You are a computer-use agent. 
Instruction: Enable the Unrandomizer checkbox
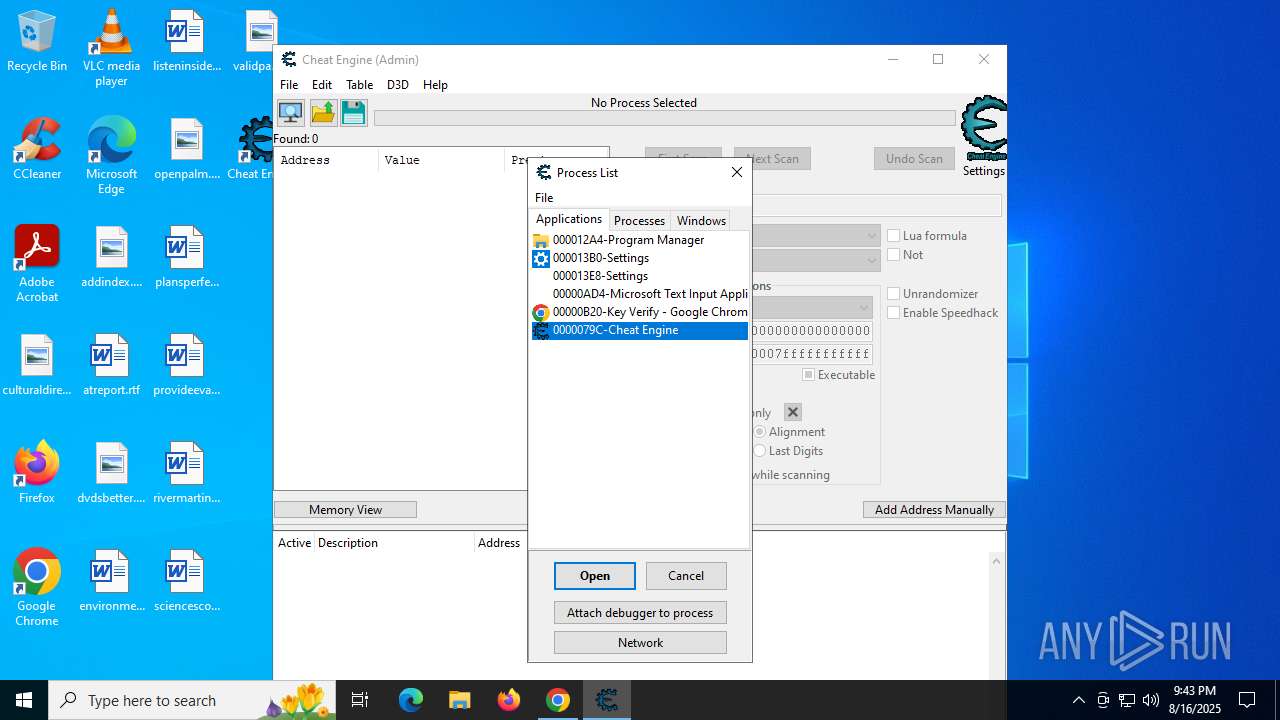[894, 294]
